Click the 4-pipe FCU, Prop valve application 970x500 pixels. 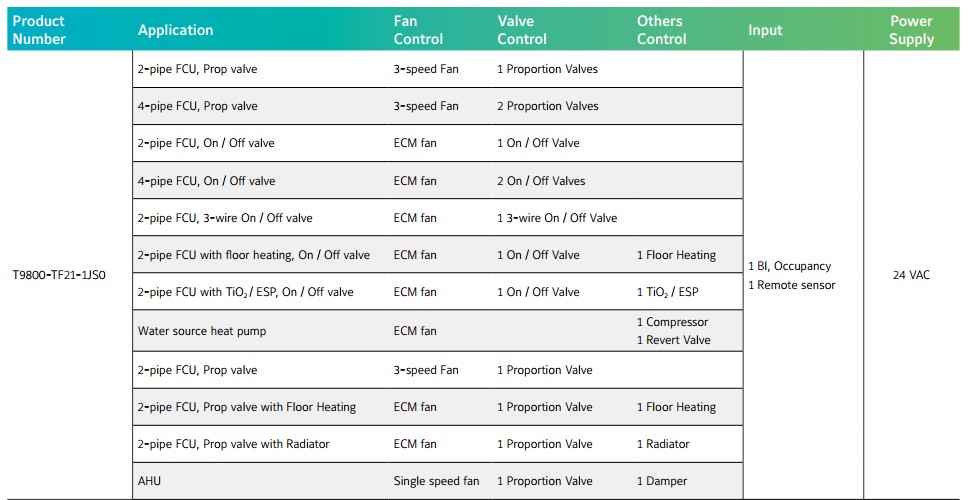[197, 106]
